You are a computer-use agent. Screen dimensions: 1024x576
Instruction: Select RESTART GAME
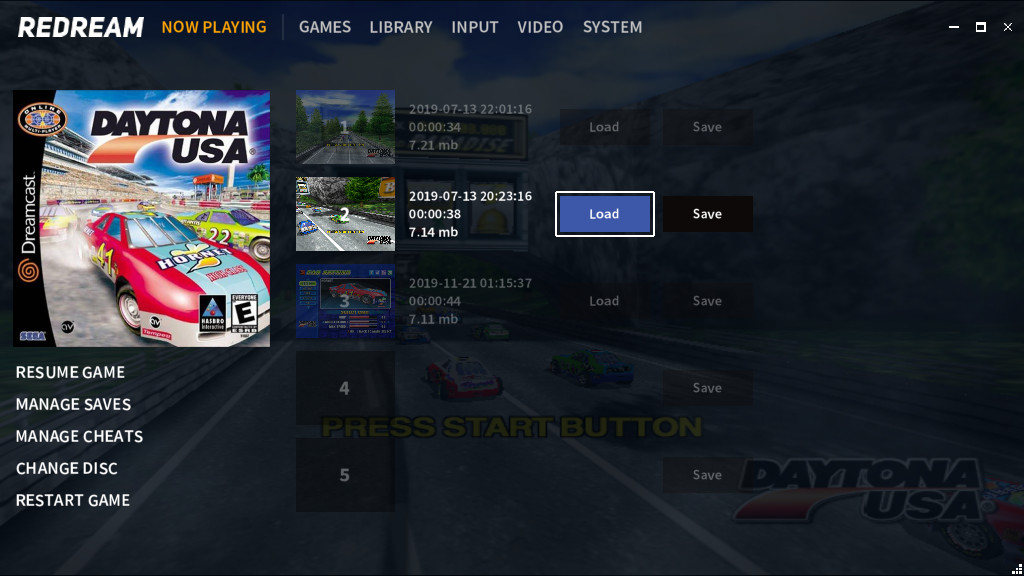[x=72, y=500]
